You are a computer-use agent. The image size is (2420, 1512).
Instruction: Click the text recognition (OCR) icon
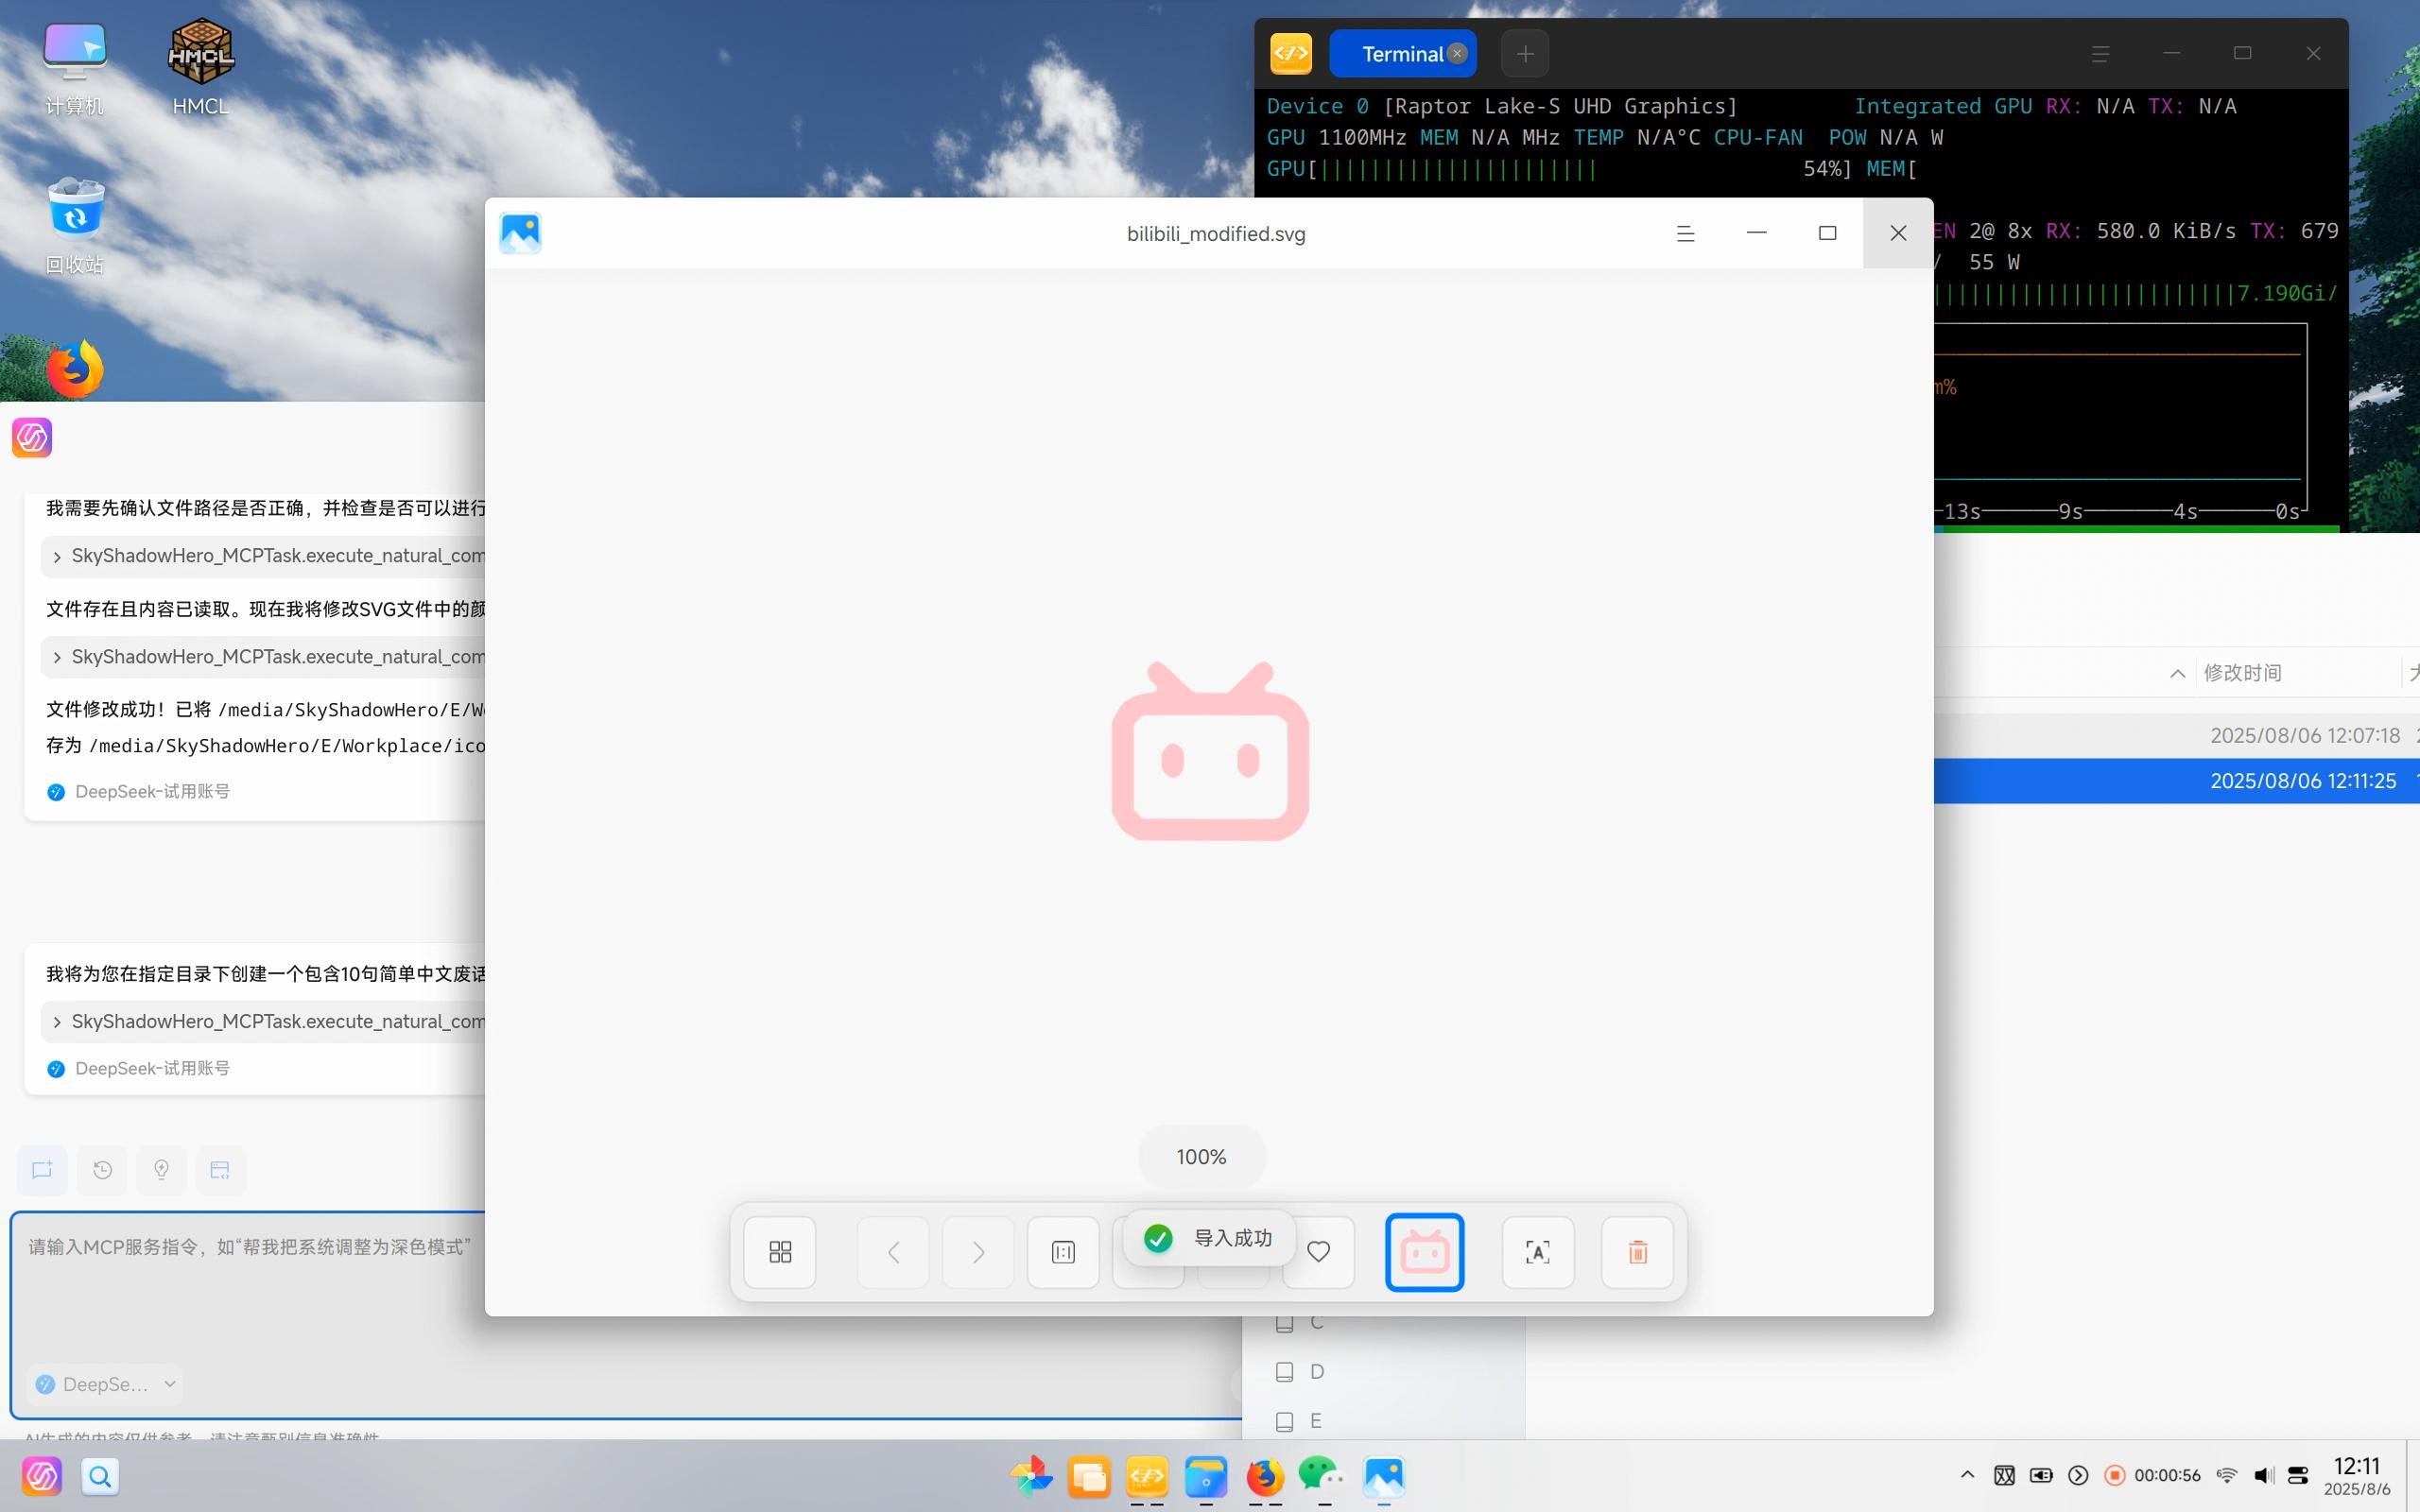(1537, 1252)
